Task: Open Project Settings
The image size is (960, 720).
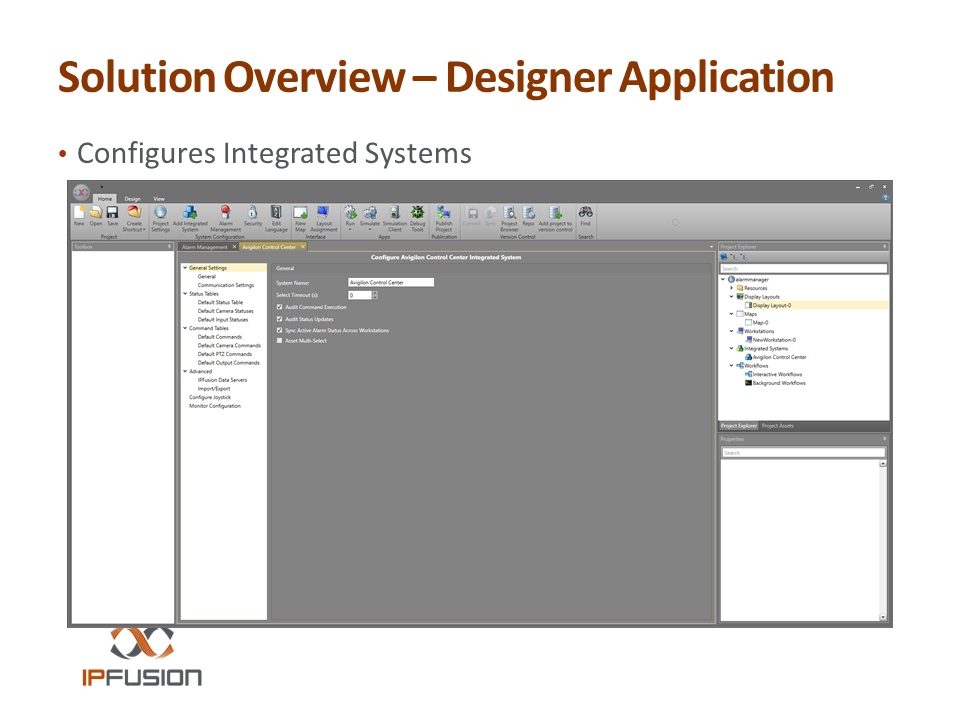Action: pyautogui.click(x=160, y=212)
